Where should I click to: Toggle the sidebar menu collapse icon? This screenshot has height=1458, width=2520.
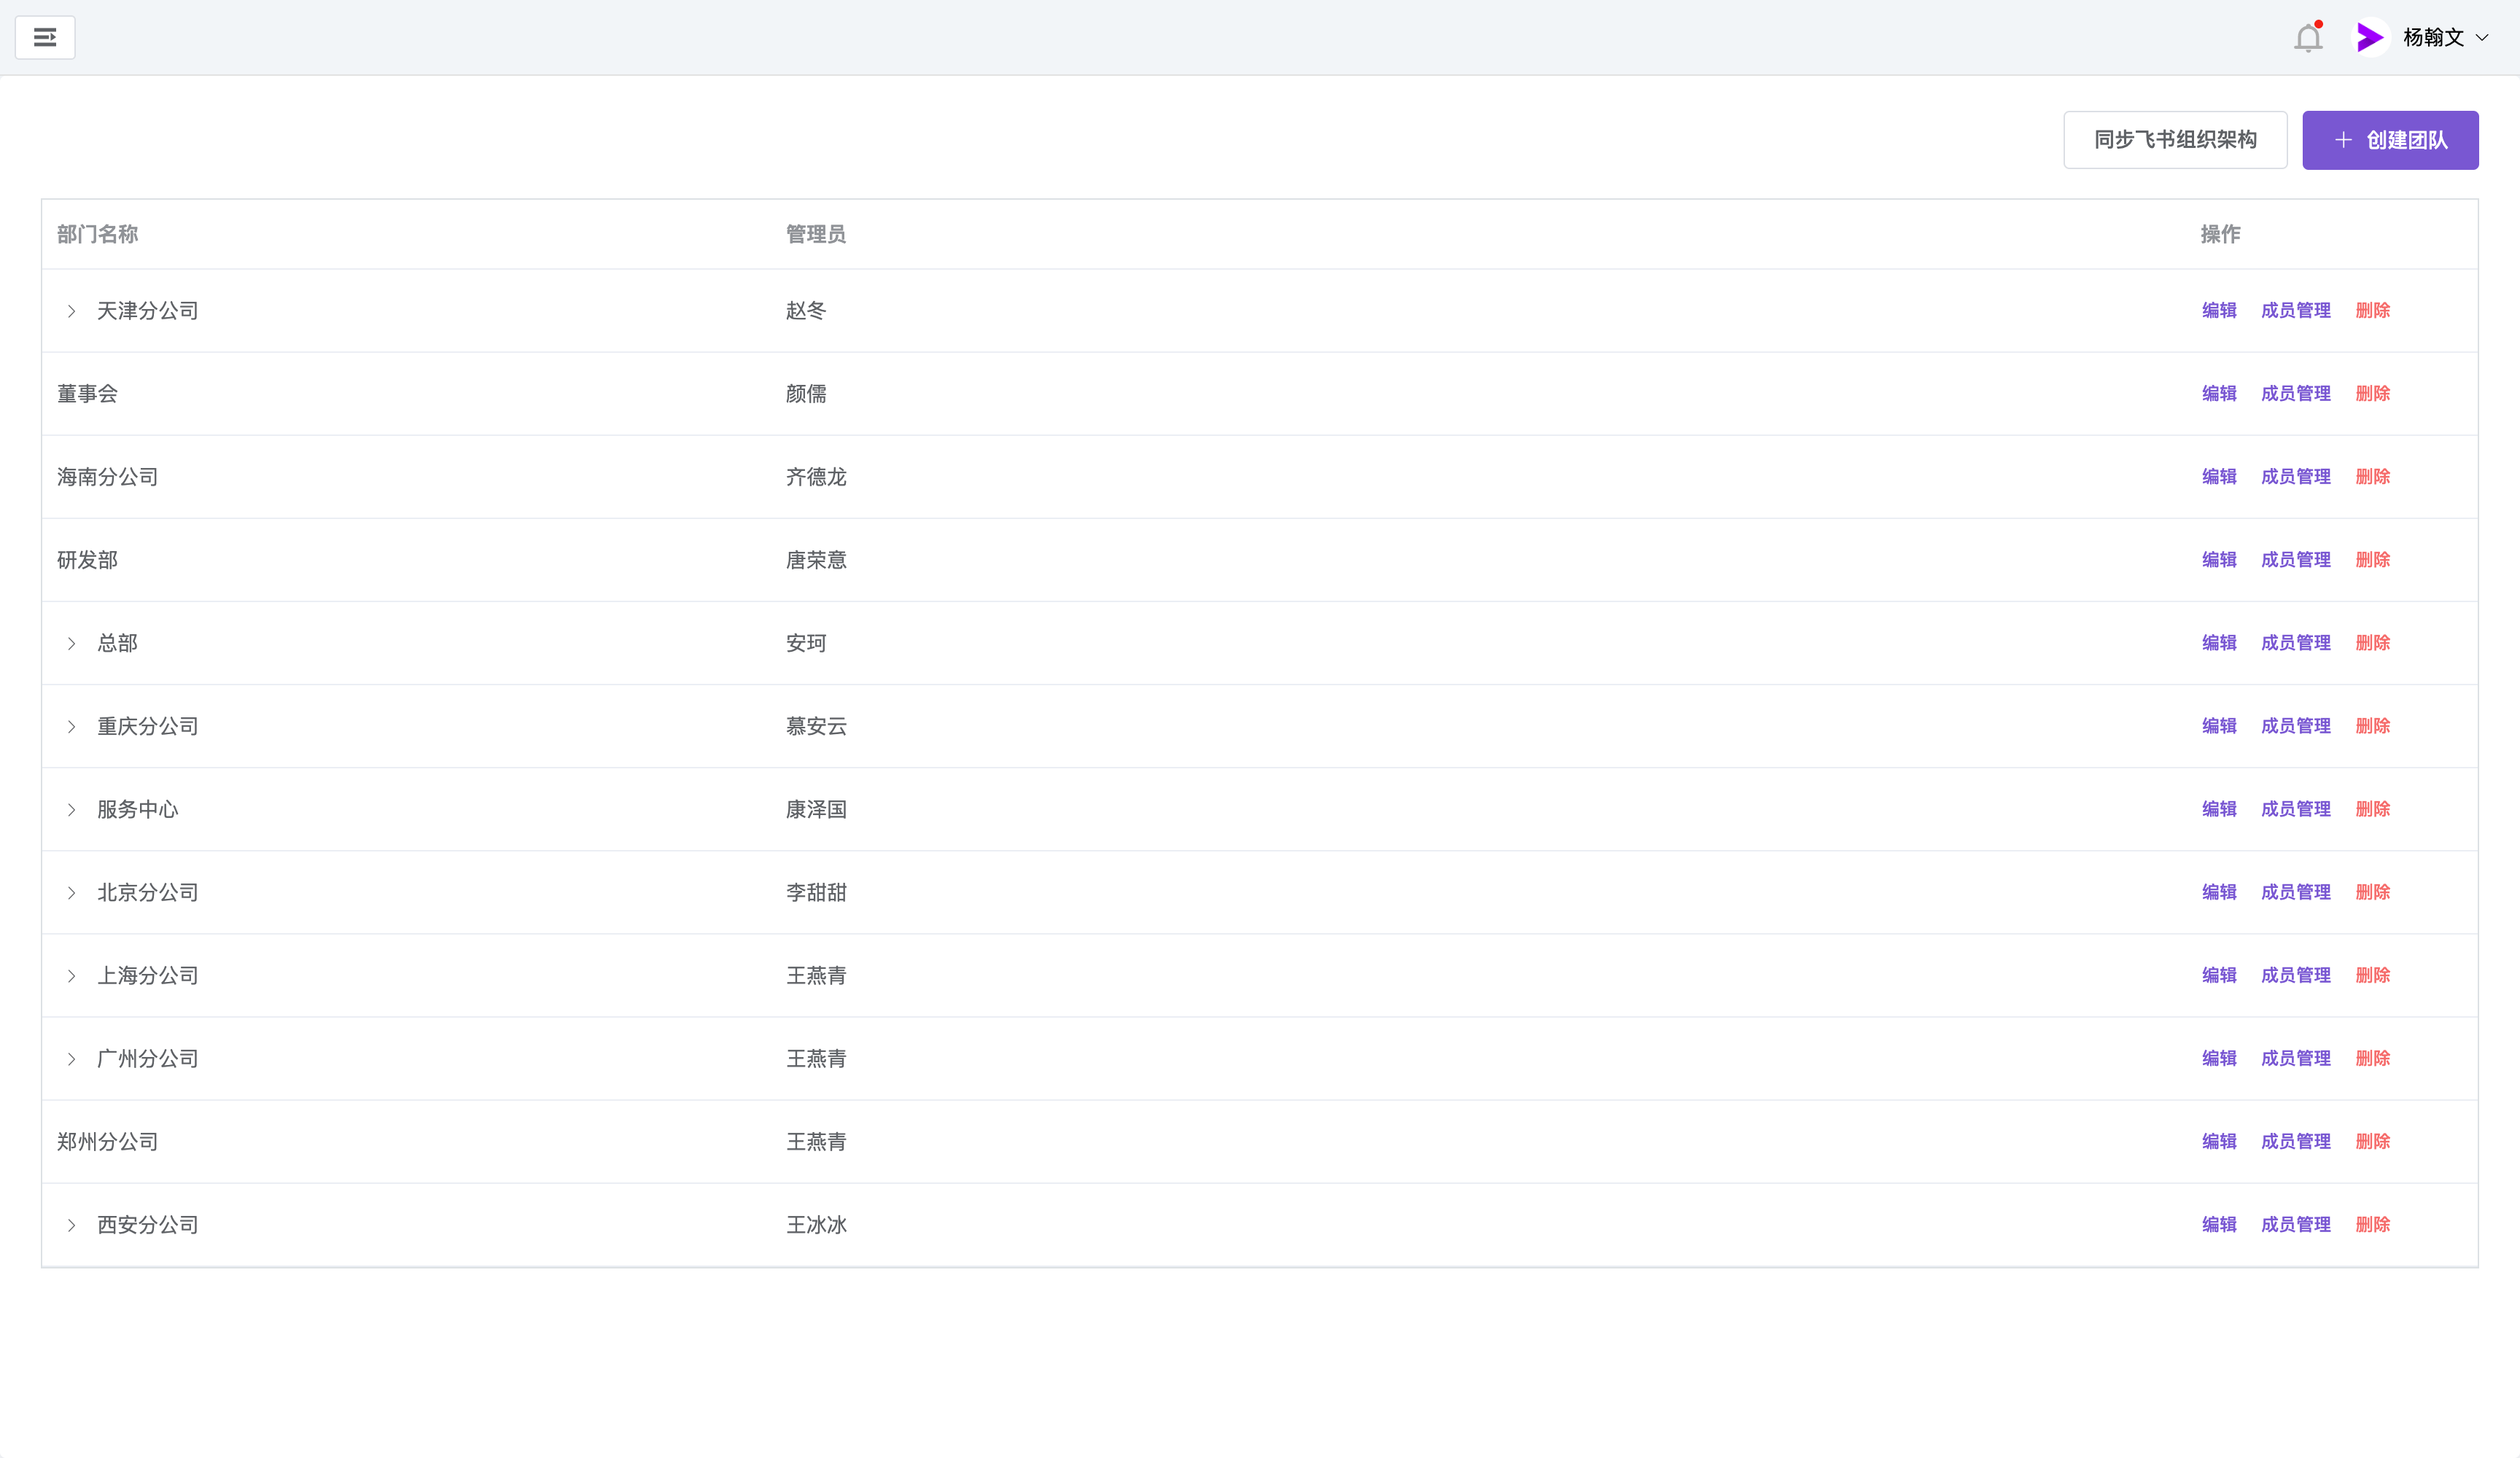[45, 37]
